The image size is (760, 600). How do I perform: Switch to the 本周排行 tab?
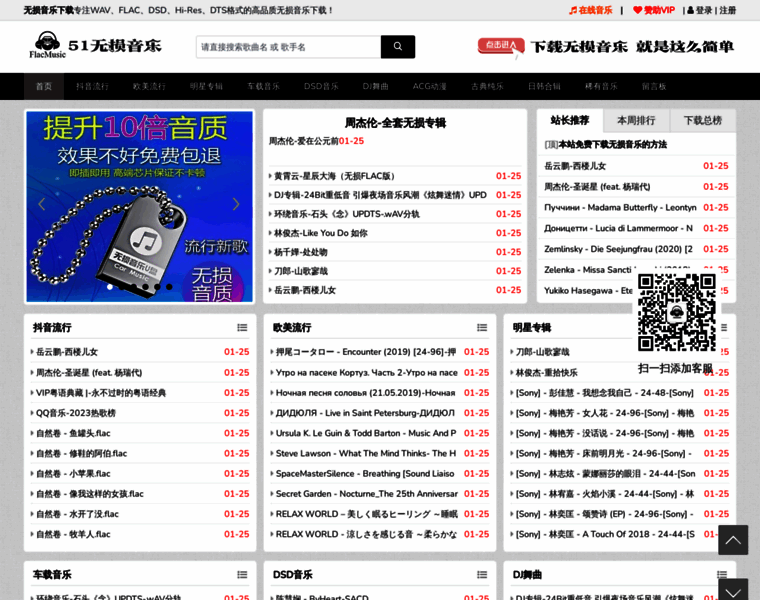pos(636,120)
